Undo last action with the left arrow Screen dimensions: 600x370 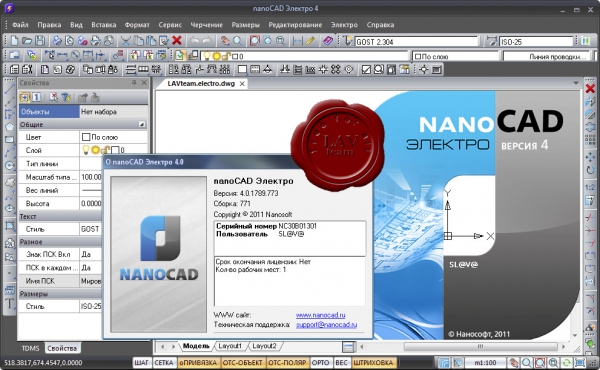[195, 41]
